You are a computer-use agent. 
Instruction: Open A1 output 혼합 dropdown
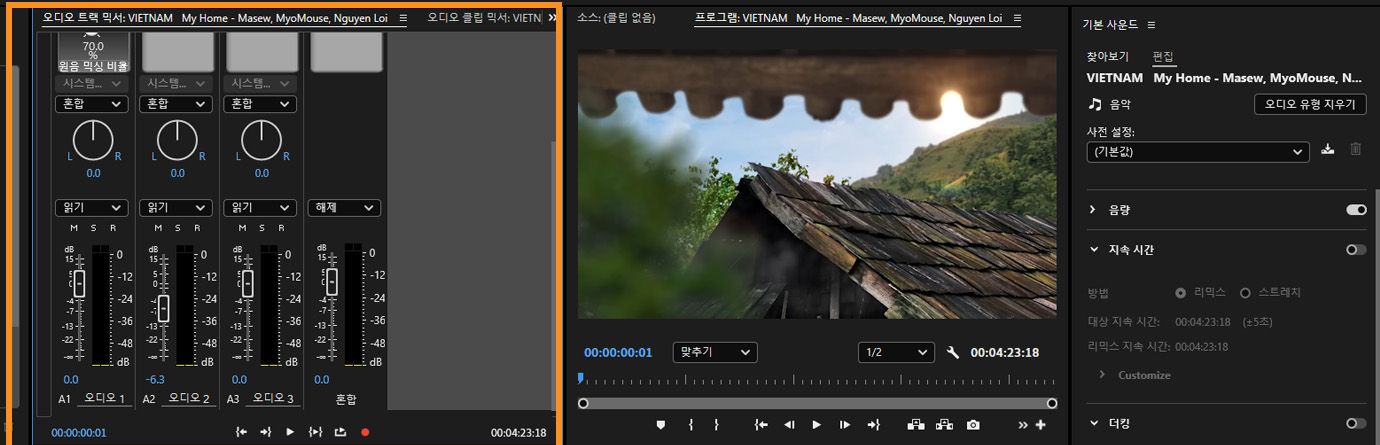92,104
